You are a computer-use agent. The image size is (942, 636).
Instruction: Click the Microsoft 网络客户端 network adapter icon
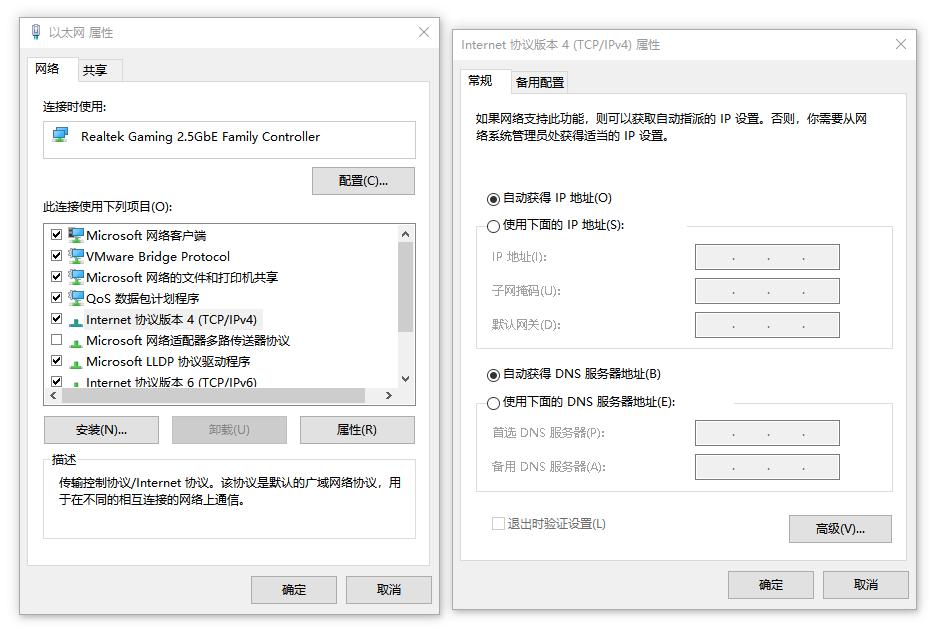pos(74,236)
